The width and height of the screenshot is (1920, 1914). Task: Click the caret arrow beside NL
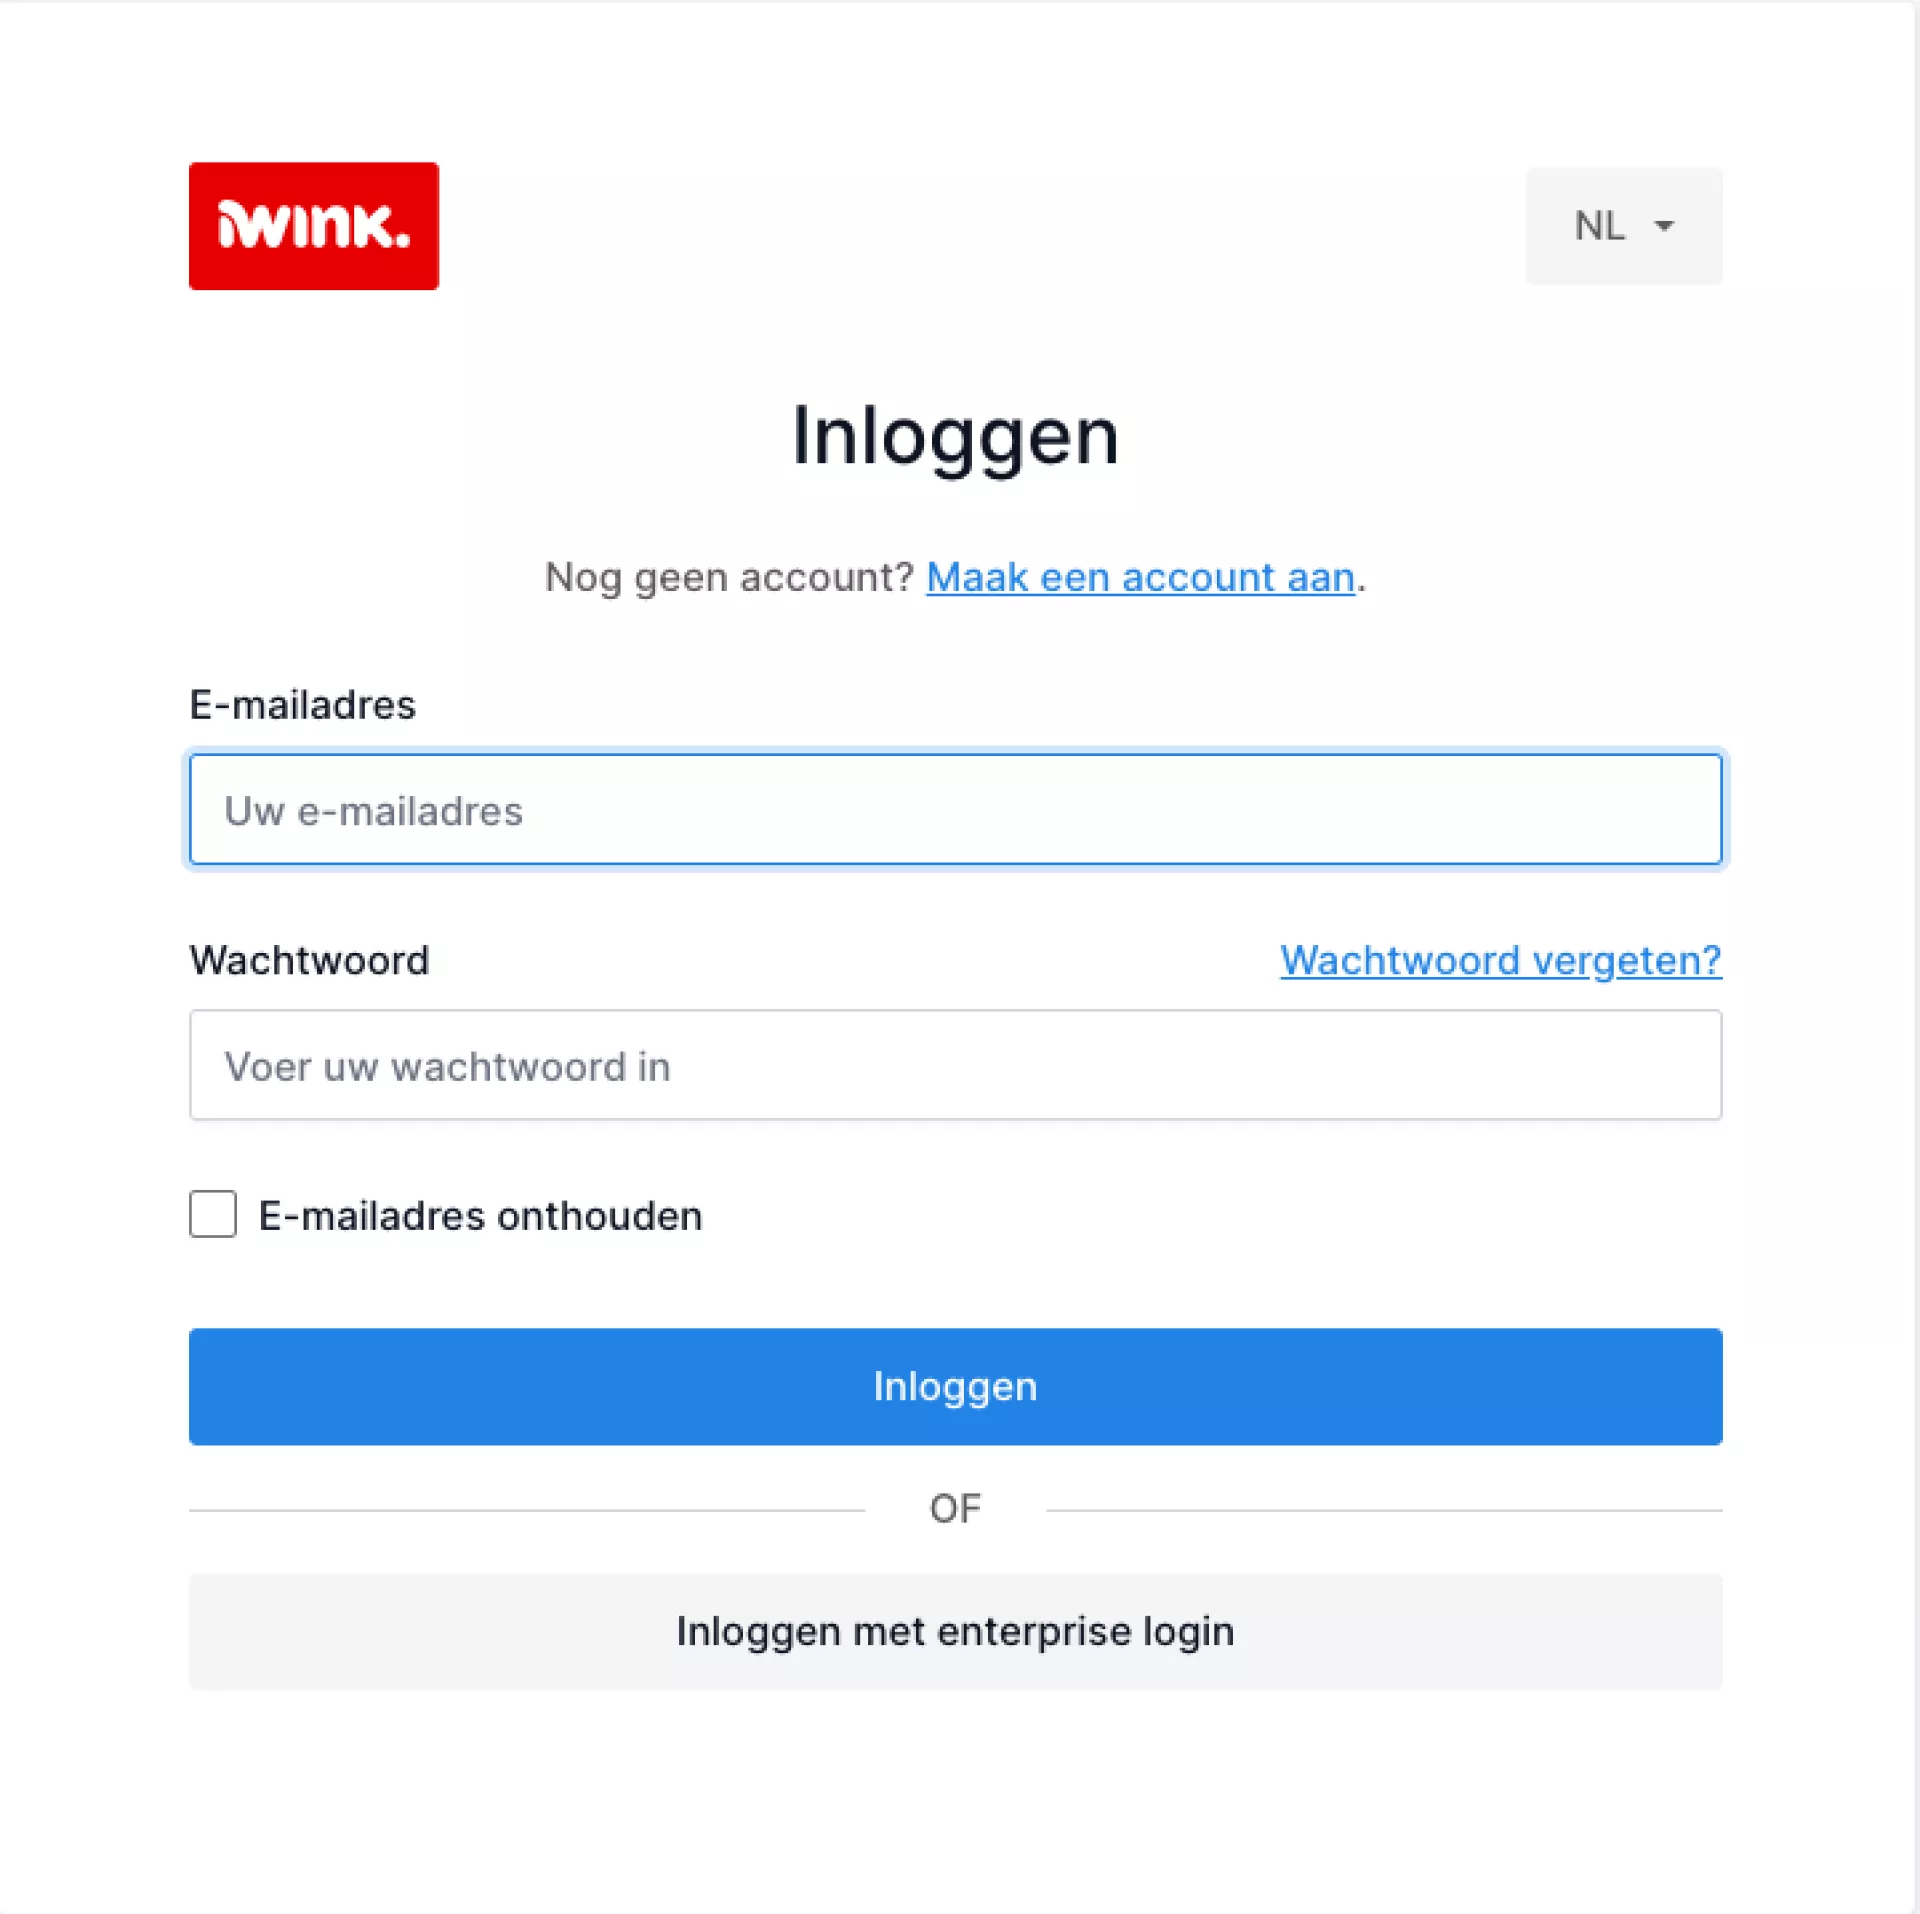tap(1663, 226)
